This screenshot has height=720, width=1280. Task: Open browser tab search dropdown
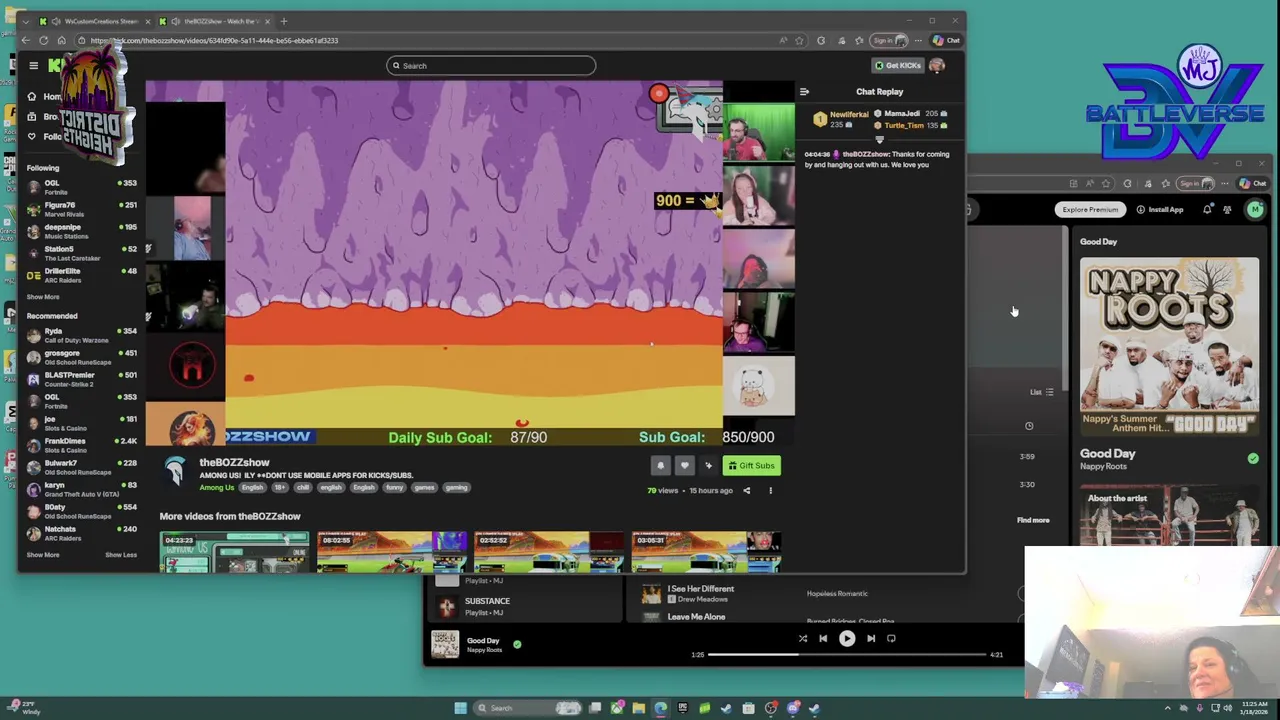[25, 21]
